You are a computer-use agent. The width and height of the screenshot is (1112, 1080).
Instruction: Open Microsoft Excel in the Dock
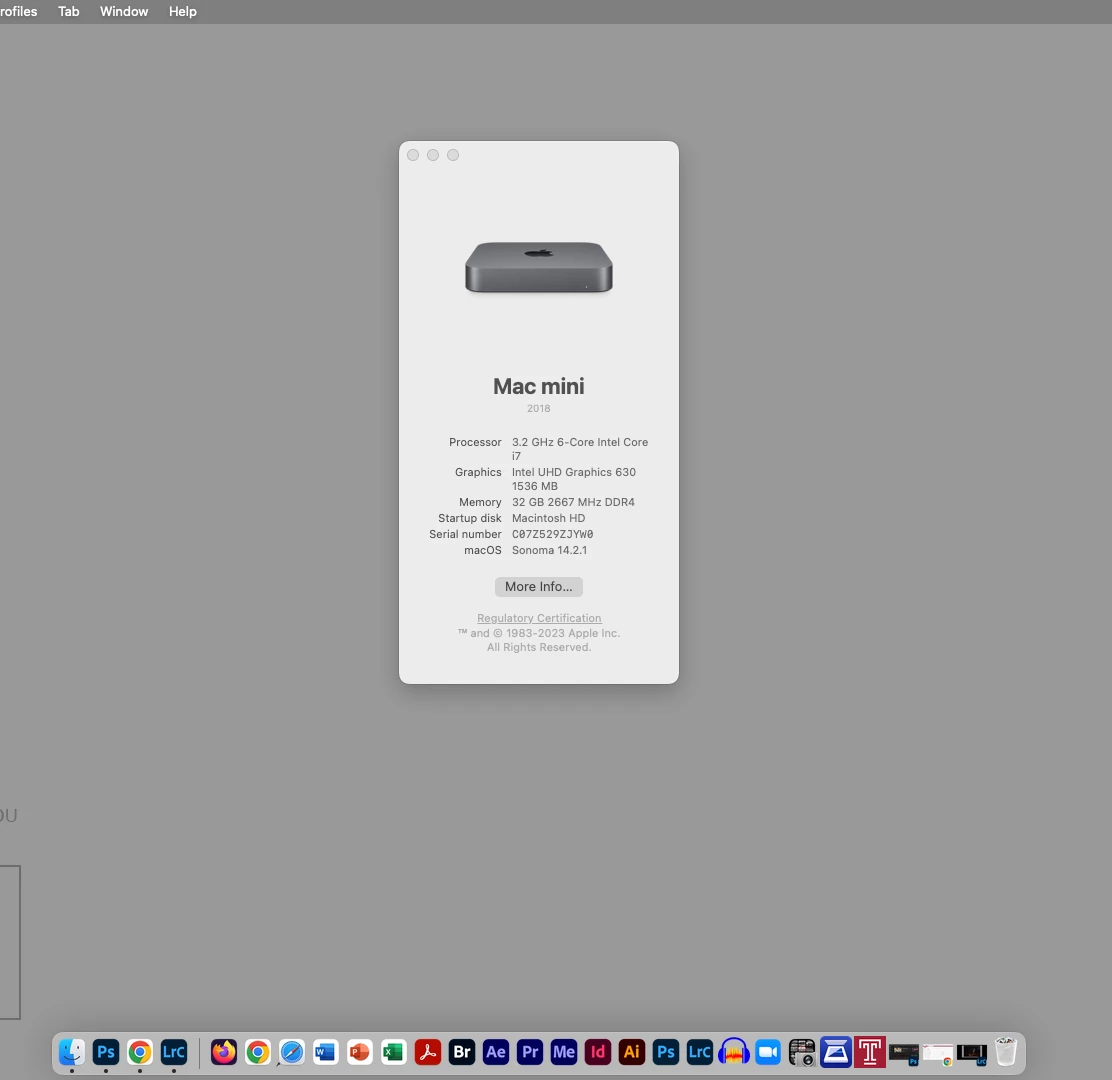pos(394,1052)
